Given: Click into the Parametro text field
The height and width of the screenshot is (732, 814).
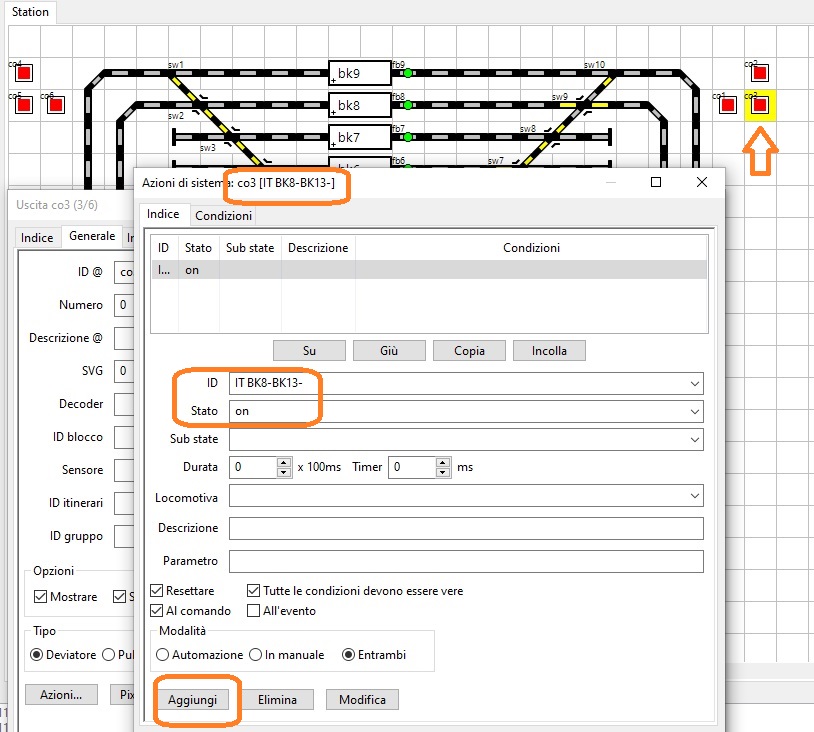Looking at the screenshot, I should coord(465,561).
